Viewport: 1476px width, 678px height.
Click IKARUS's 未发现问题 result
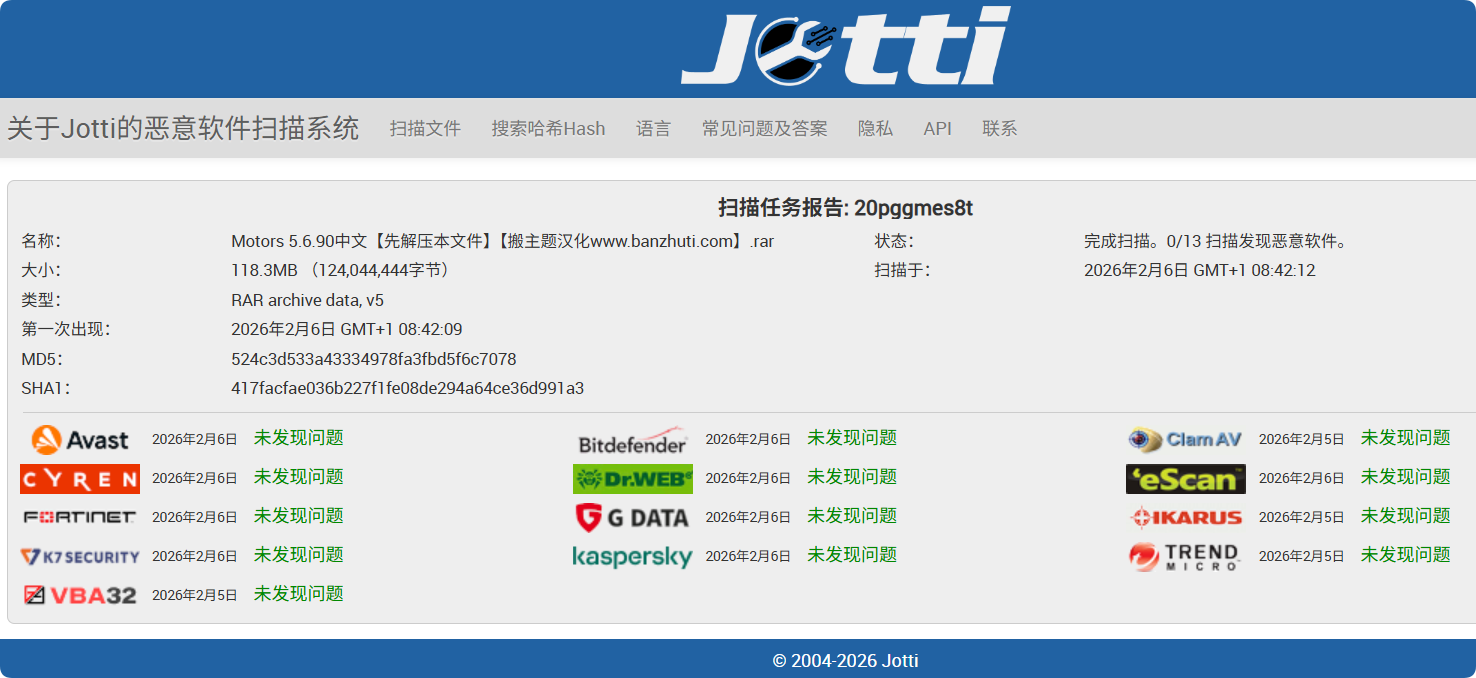(x=1405, y=516)
